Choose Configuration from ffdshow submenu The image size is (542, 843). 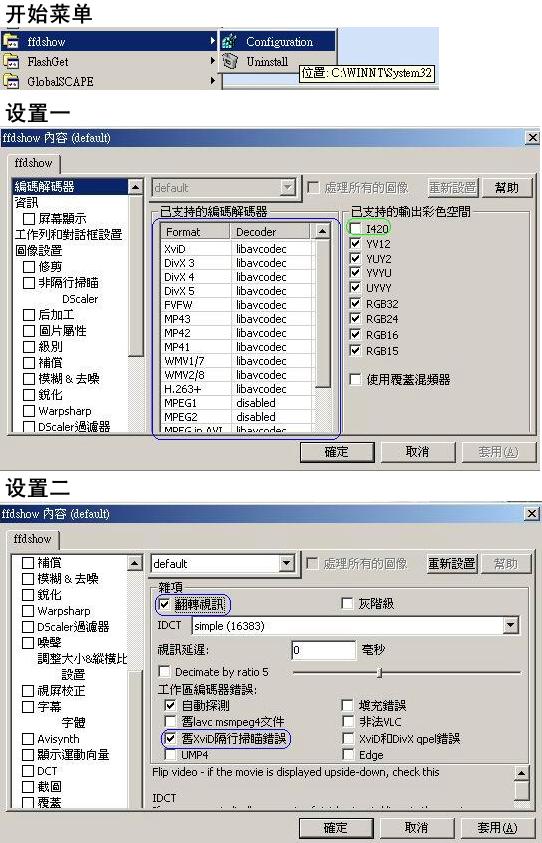pyautogui.click(x=277, y=41)
